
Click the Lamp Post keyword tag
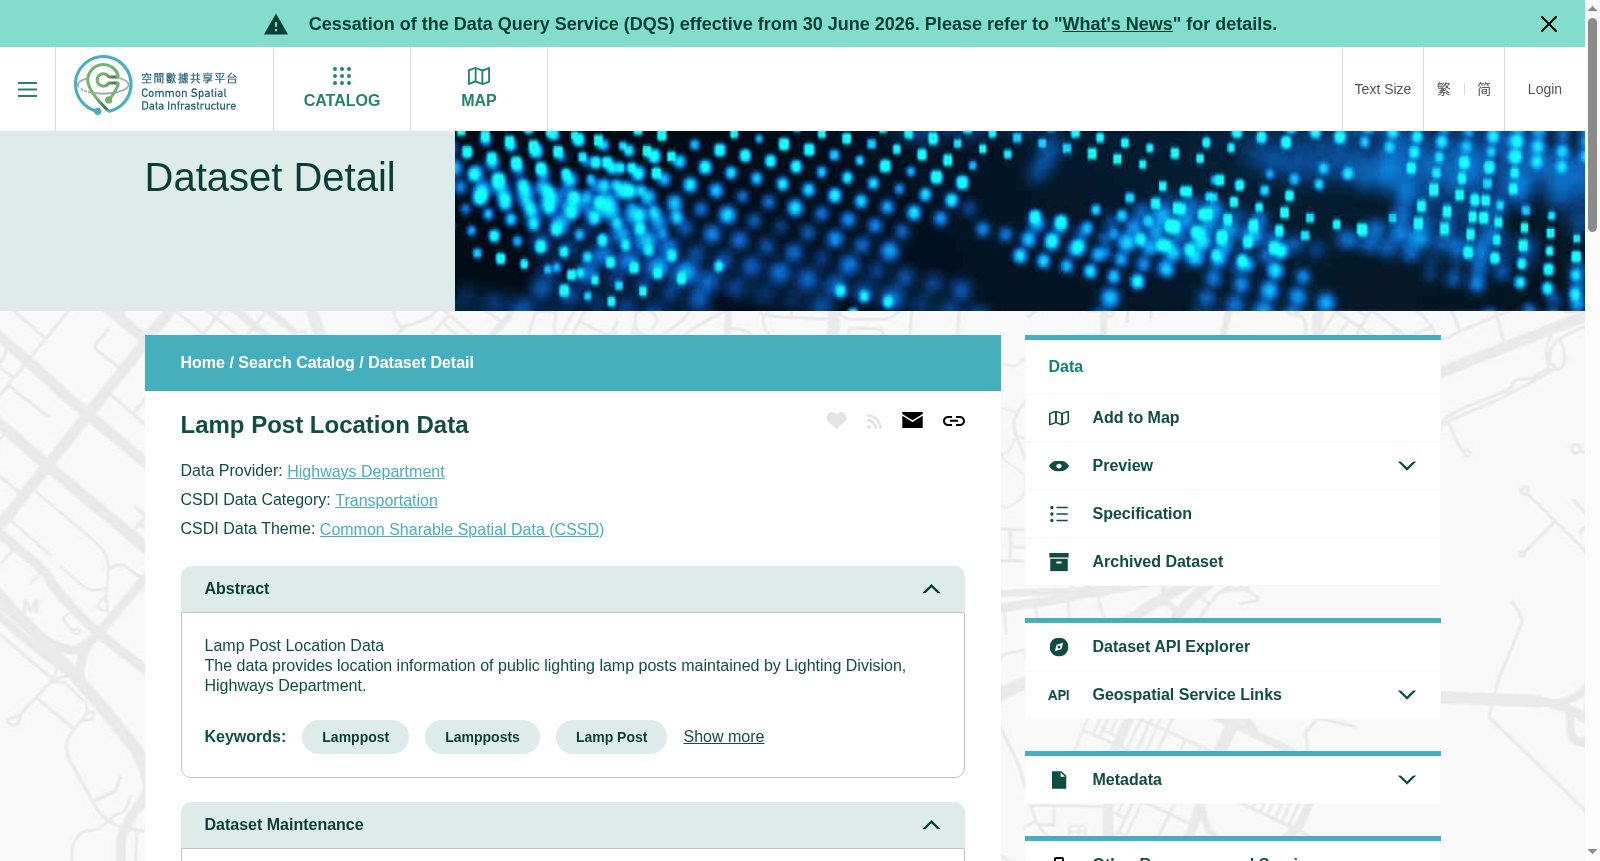tap(611, 737)
